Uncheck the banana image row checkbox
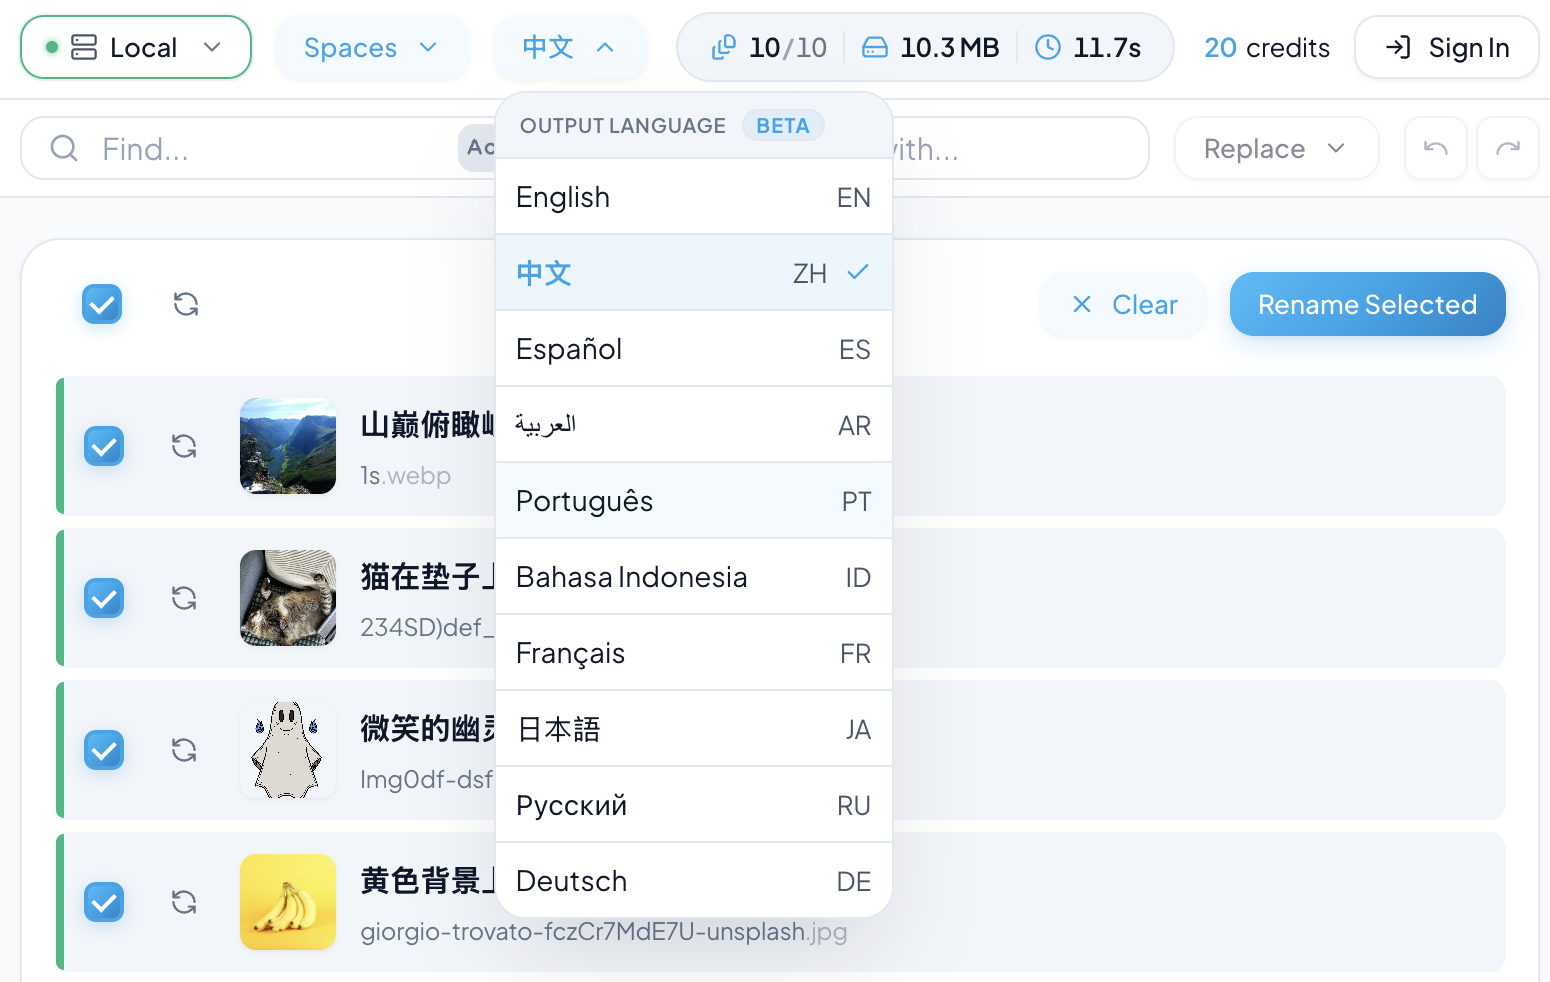 click(x=104, y=902)
